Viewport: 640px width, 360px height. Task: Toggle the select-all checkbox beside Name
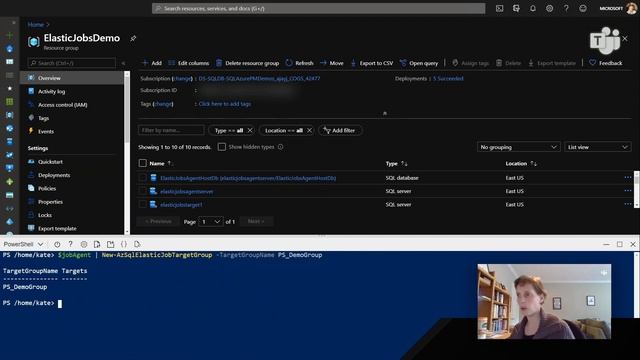pyautogui.click(x=142, y=163)
